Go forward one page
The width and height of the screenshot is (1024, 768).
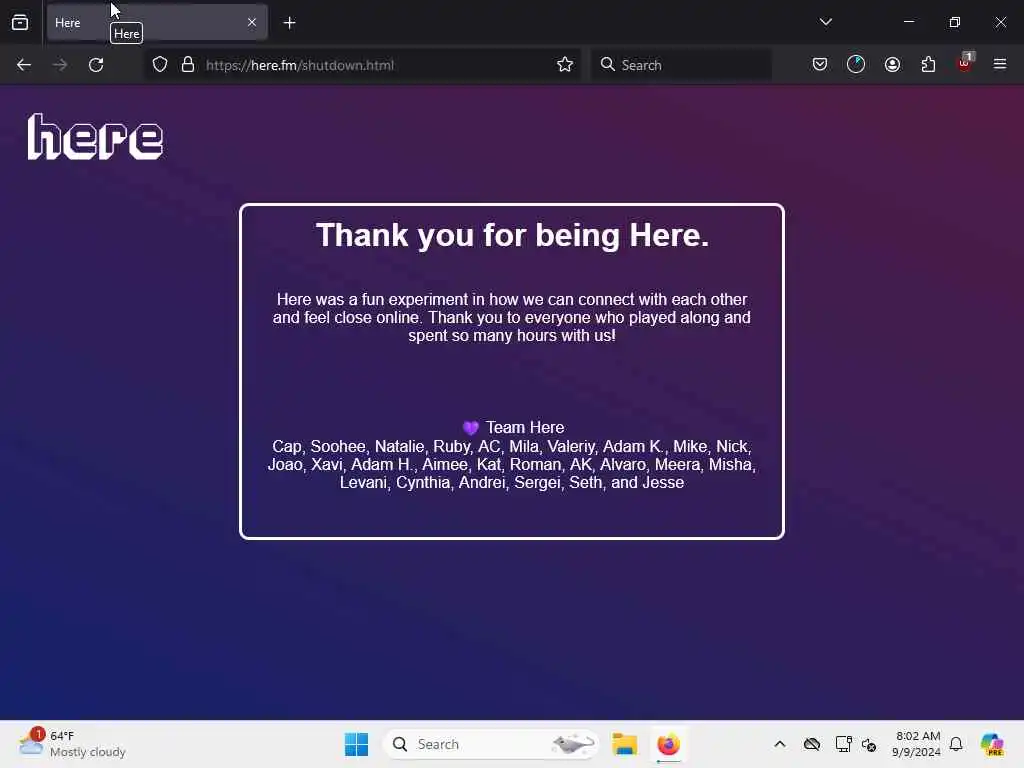pyautogui.click(x=60, y=65)
